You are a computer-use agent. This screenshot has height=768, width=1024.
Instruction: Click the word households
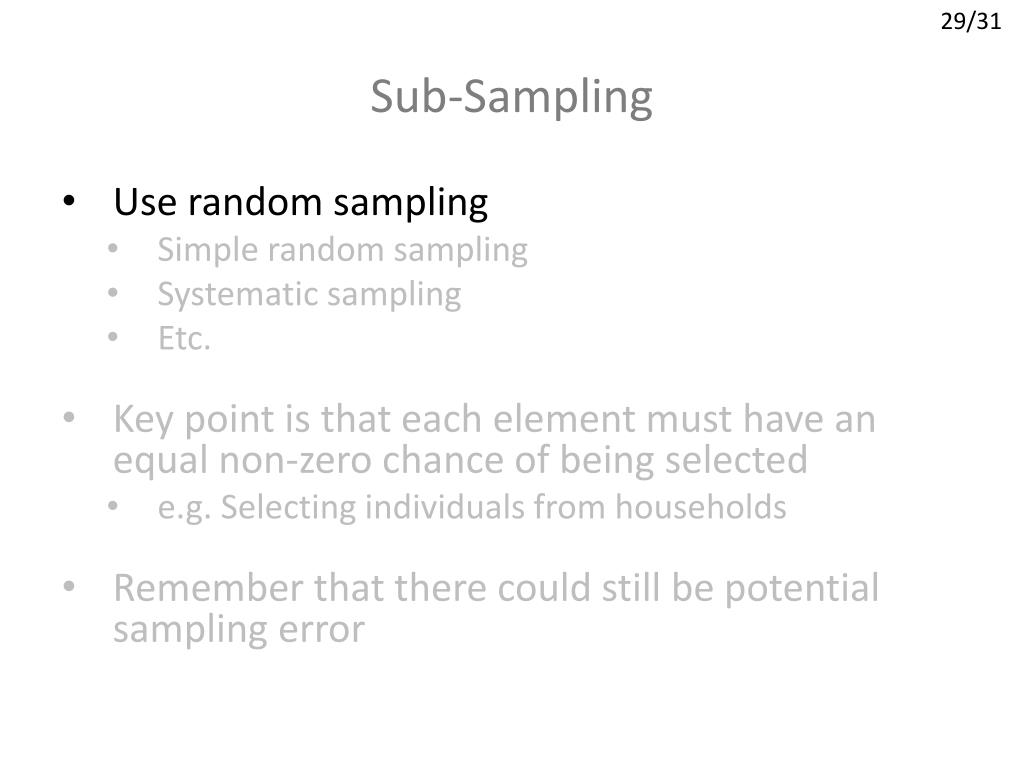700,507
